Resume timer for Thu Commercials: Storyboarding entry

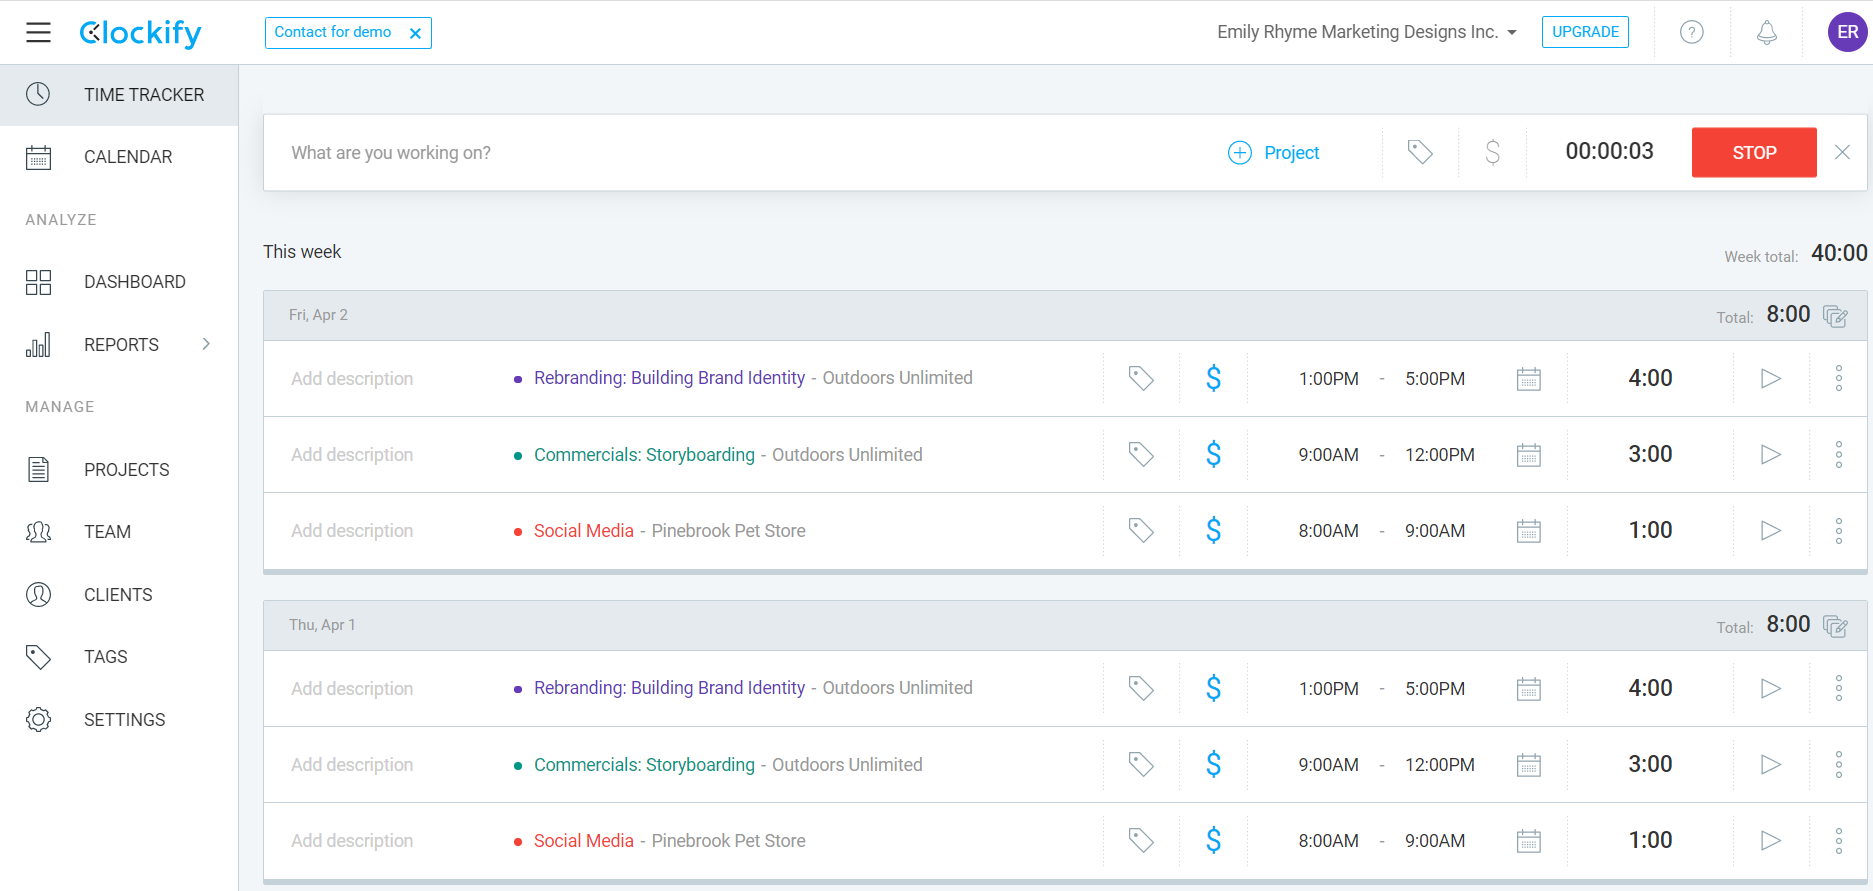(1770, 765)
